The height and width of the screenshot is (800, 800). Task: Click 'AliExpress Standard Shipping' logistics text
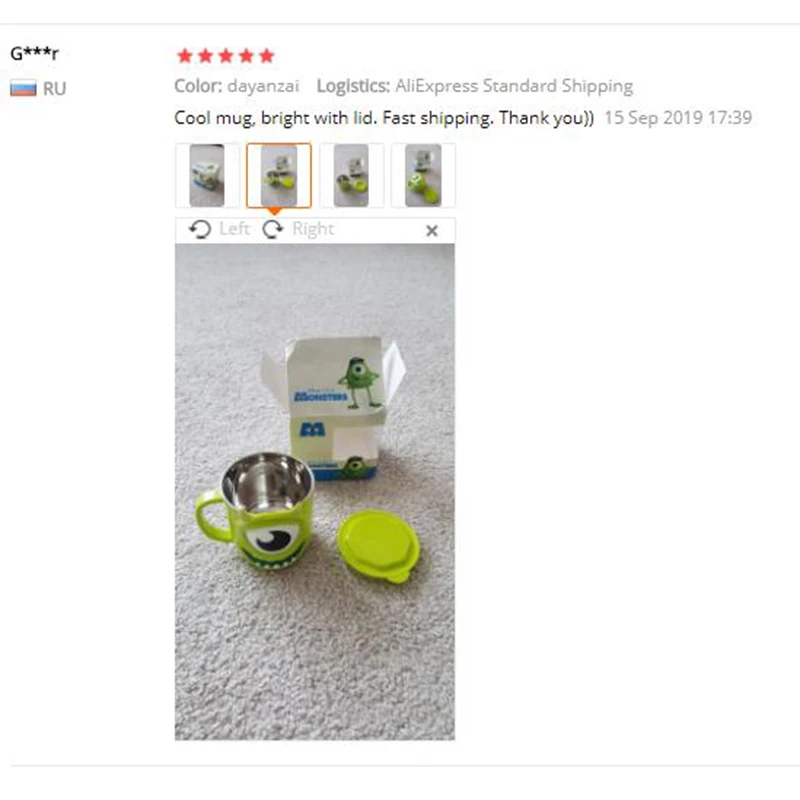514,86
